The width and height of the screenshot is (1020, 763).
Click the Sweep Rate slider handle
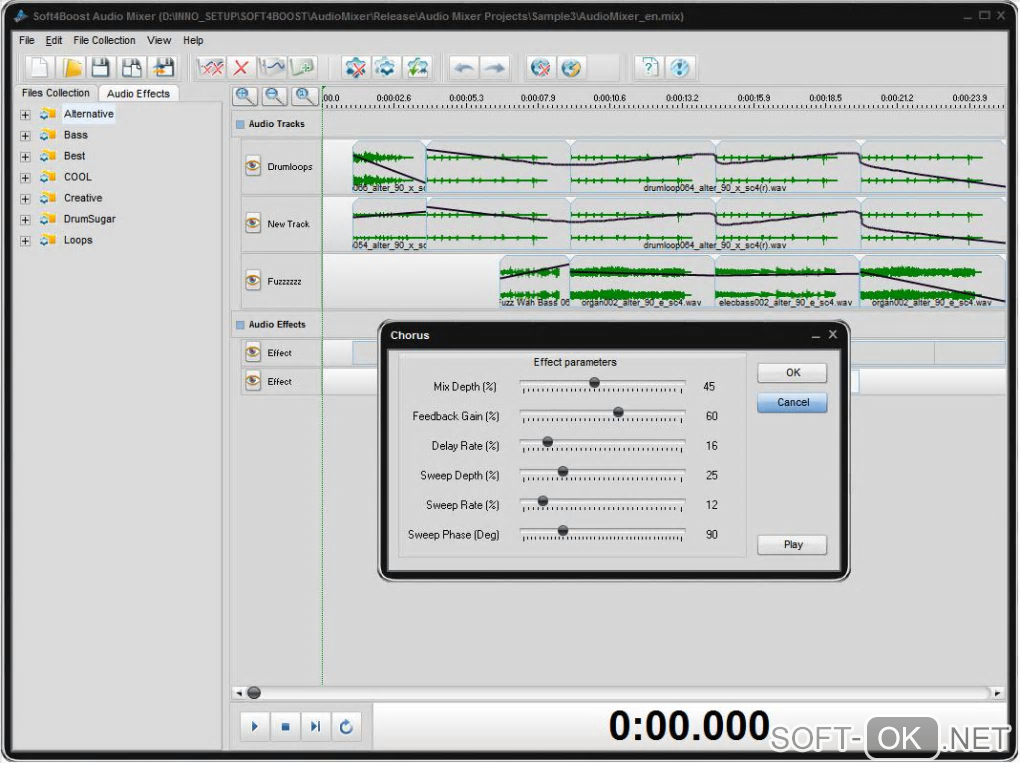(x=543, y=501)
